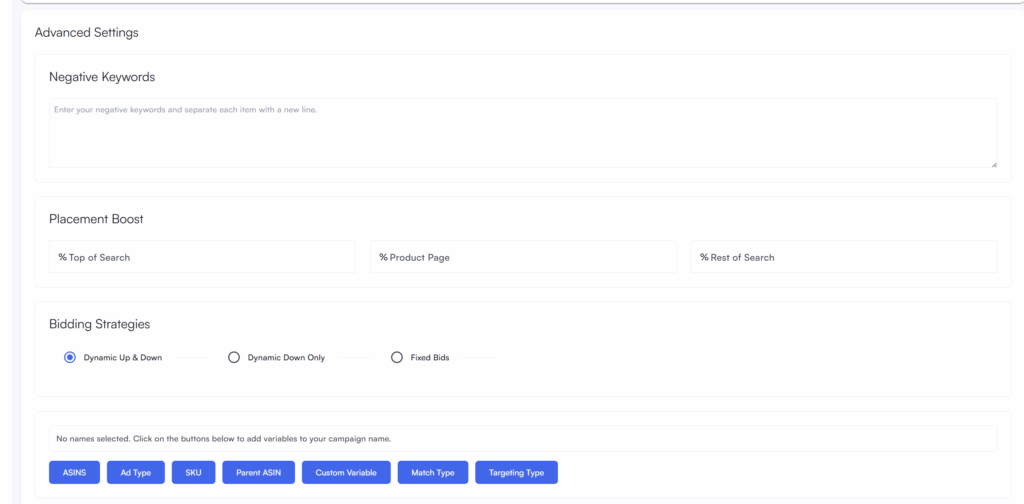Click the Negative Keywords section title
The image size is (1024, 504).
[102, 77]
